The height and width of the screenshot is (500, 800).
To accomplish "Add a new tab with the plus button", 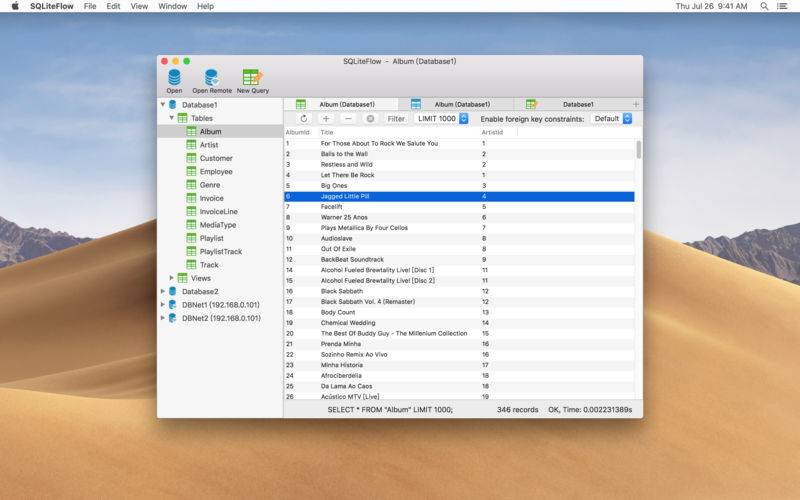I will coord(636,104).
